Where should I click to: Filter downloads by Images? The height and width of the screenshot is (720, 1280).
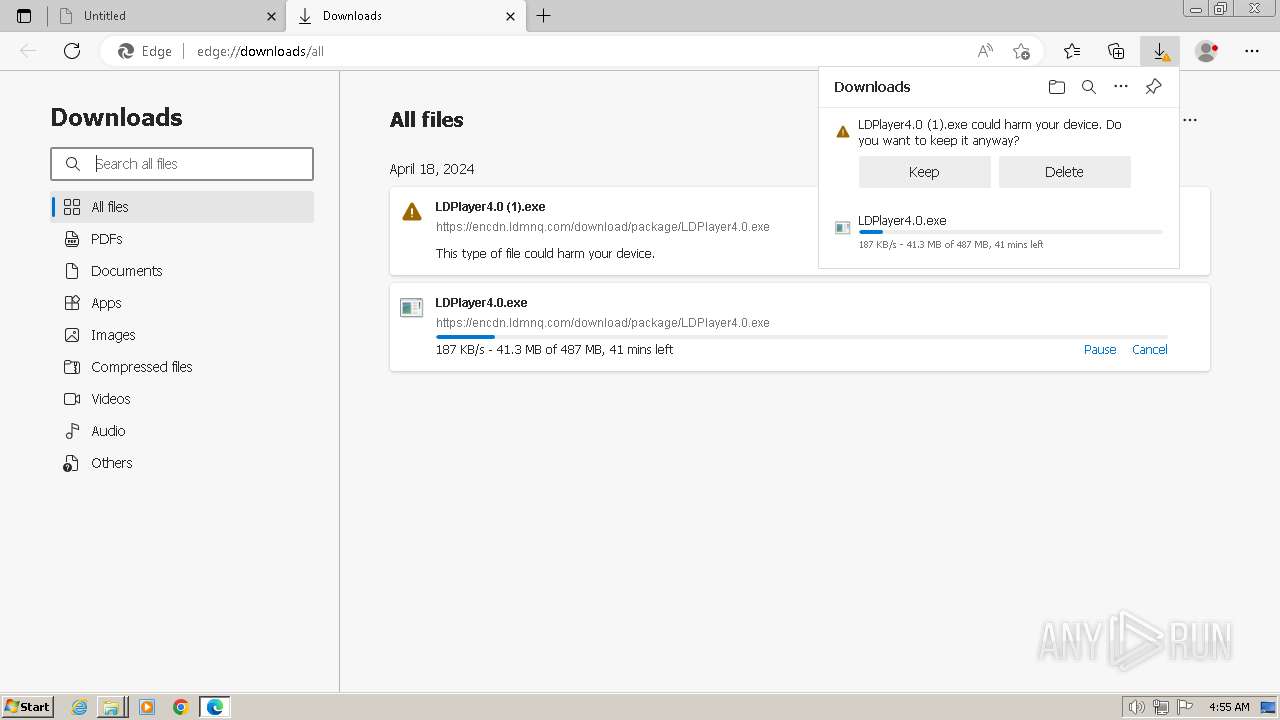pyautogui.click(x=182, y=335)
